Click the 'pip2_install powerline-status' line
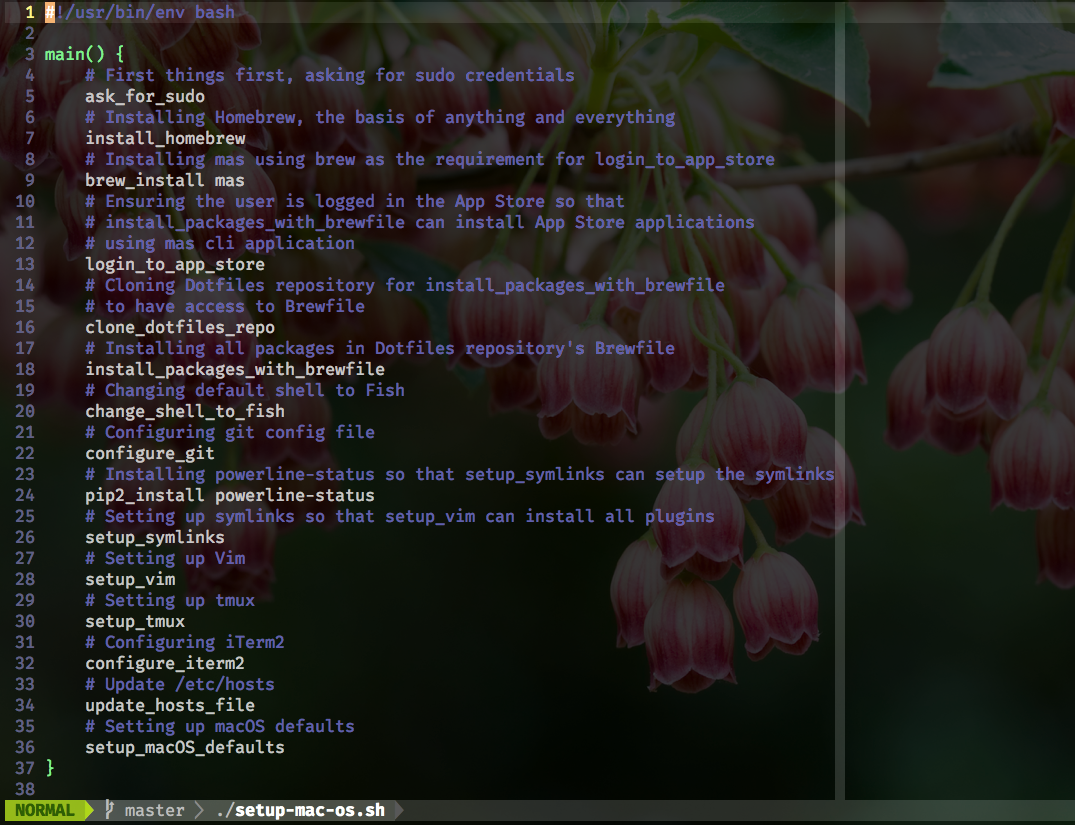Screen dimensions: 1075x825 (x=230, y=495)
